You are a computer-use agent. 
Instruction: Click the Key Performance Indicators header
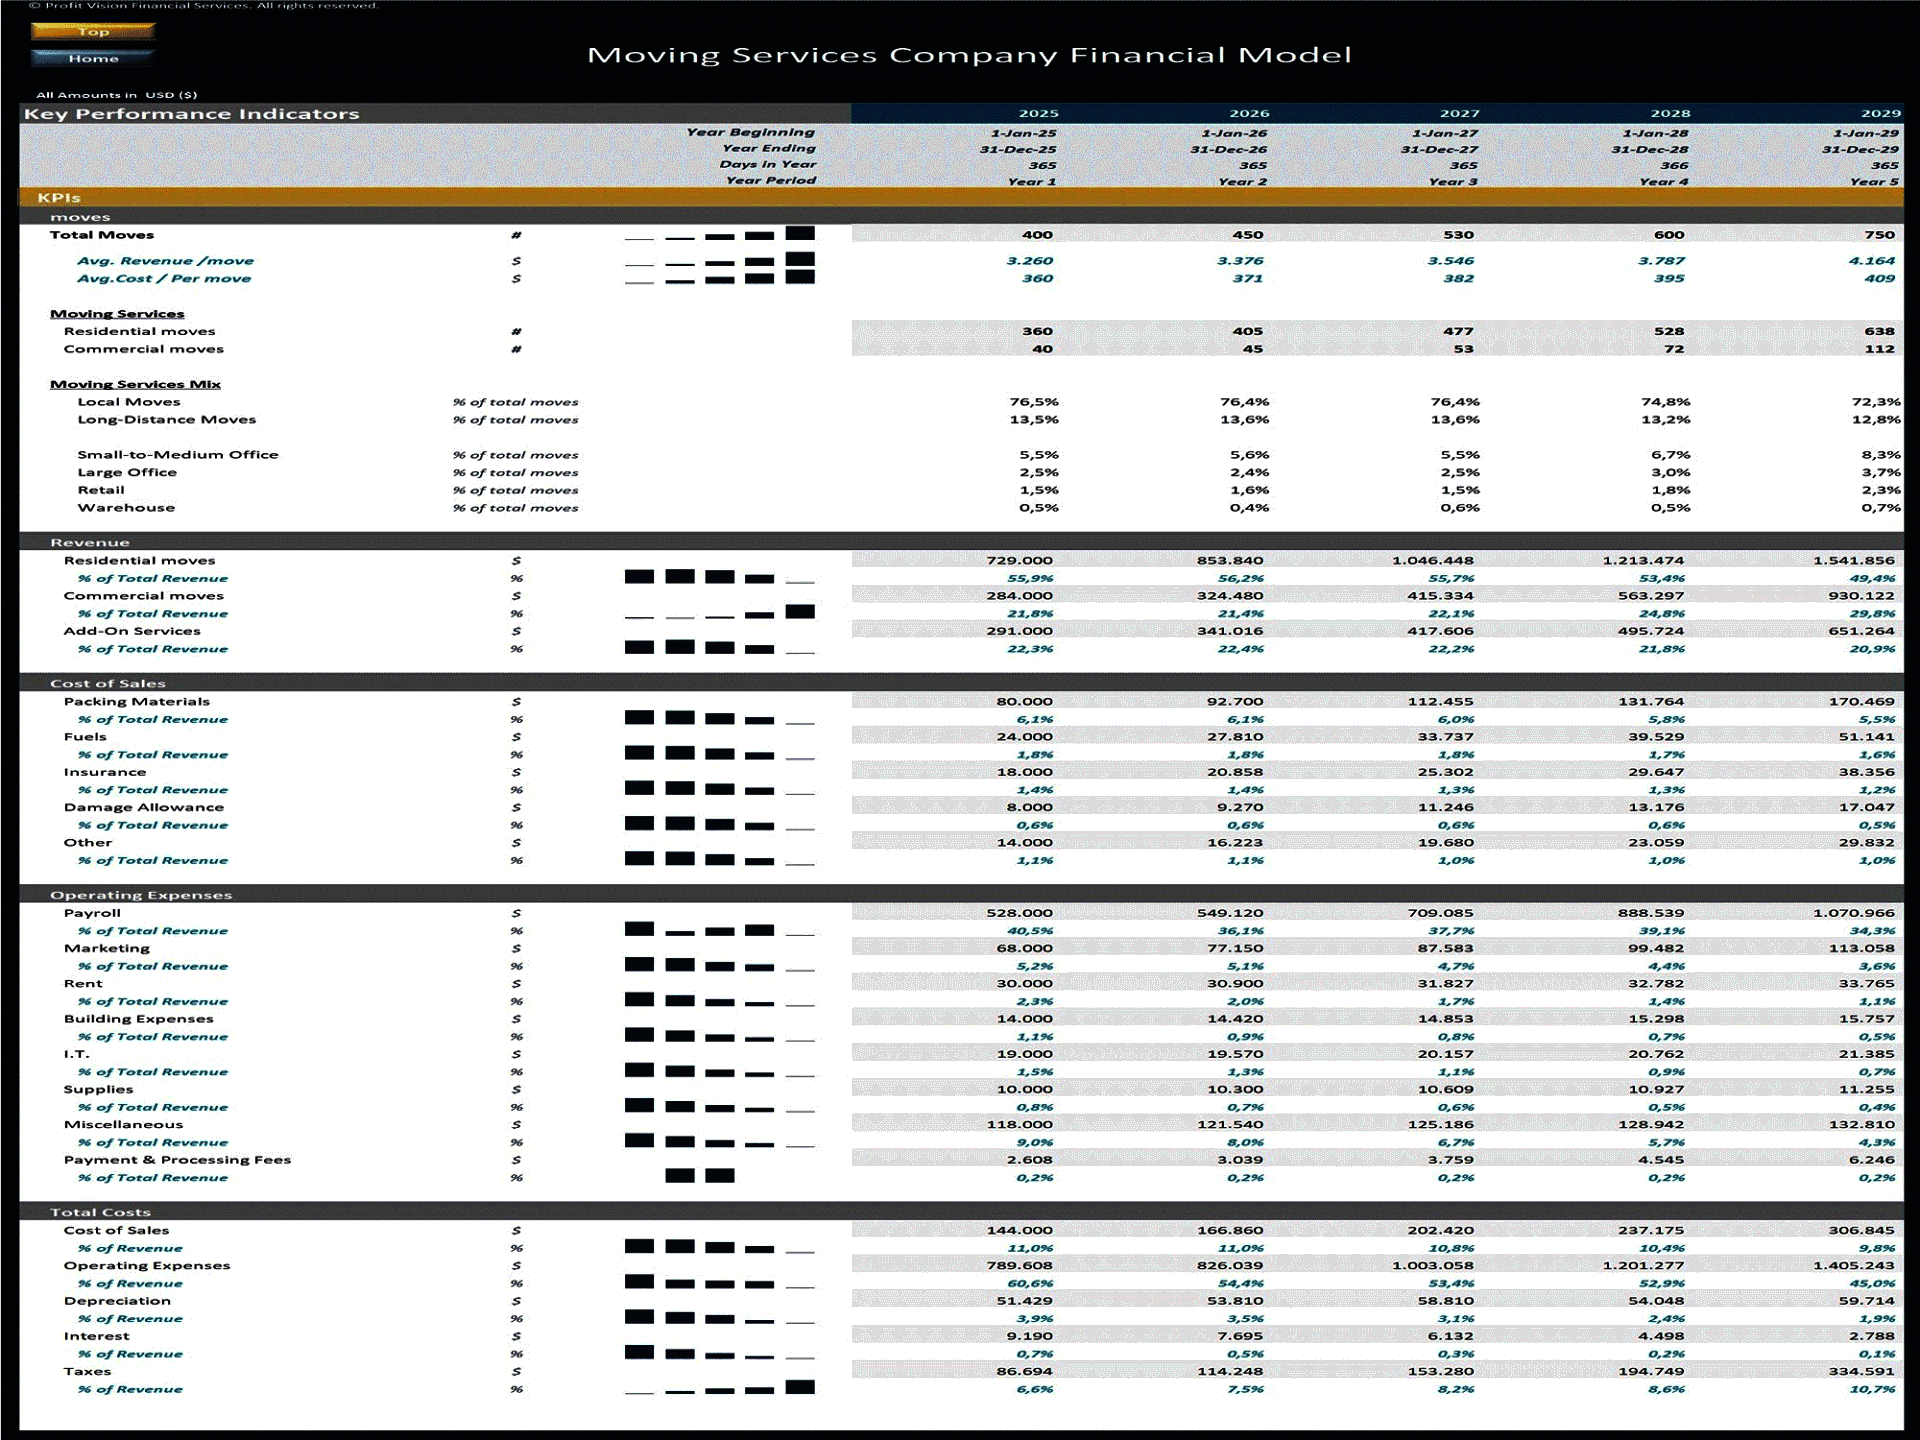pos(192,114)
